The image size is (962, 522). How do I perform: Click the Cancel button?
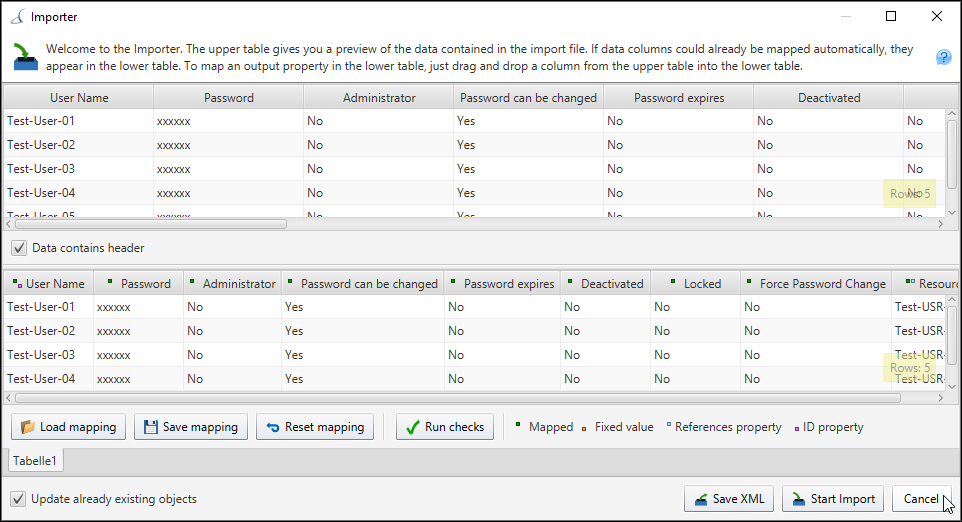point(922,499)
